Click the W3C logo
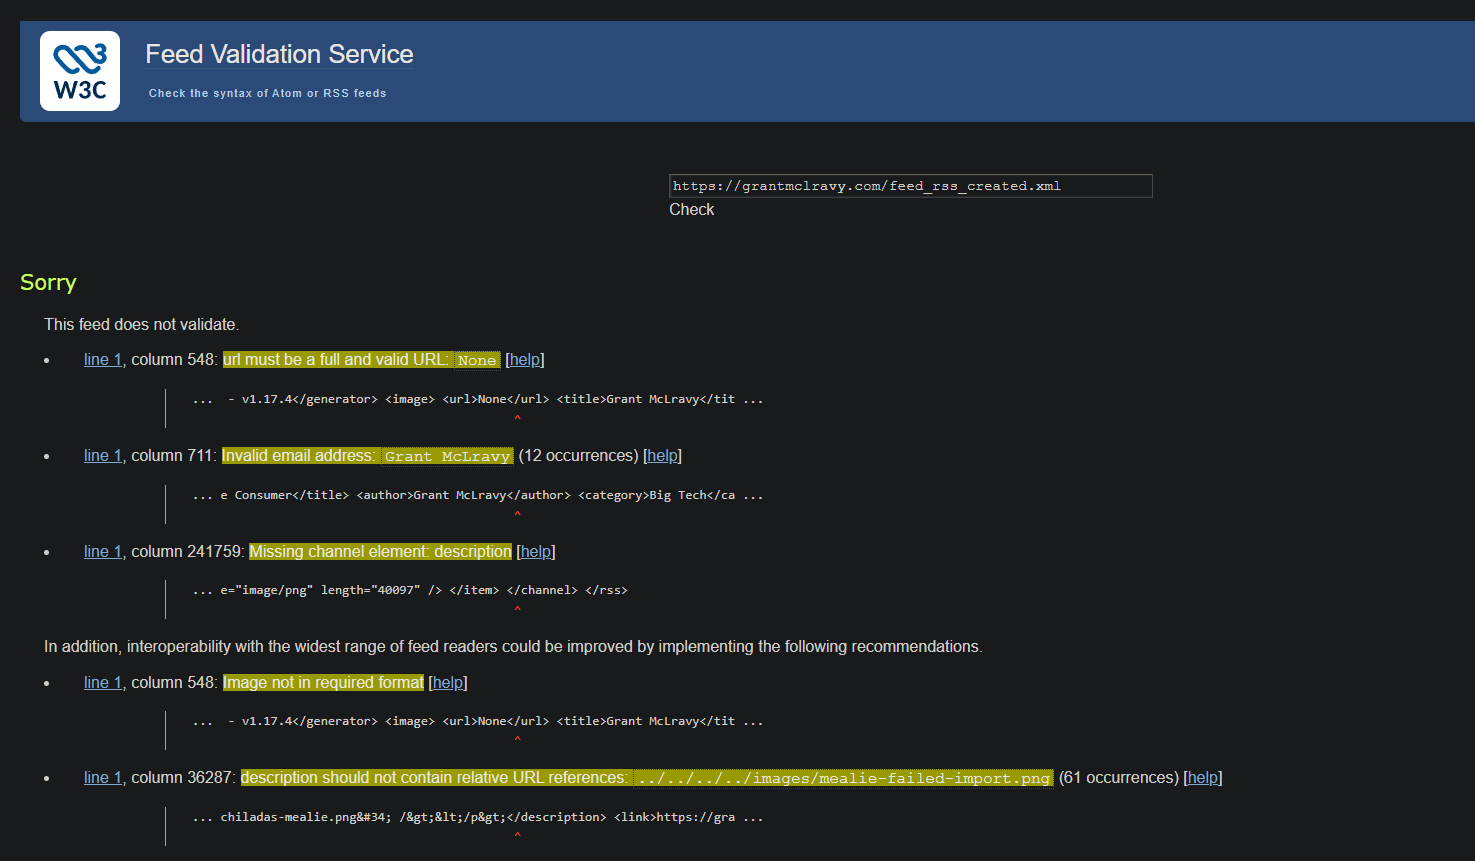 coord(80,71)
